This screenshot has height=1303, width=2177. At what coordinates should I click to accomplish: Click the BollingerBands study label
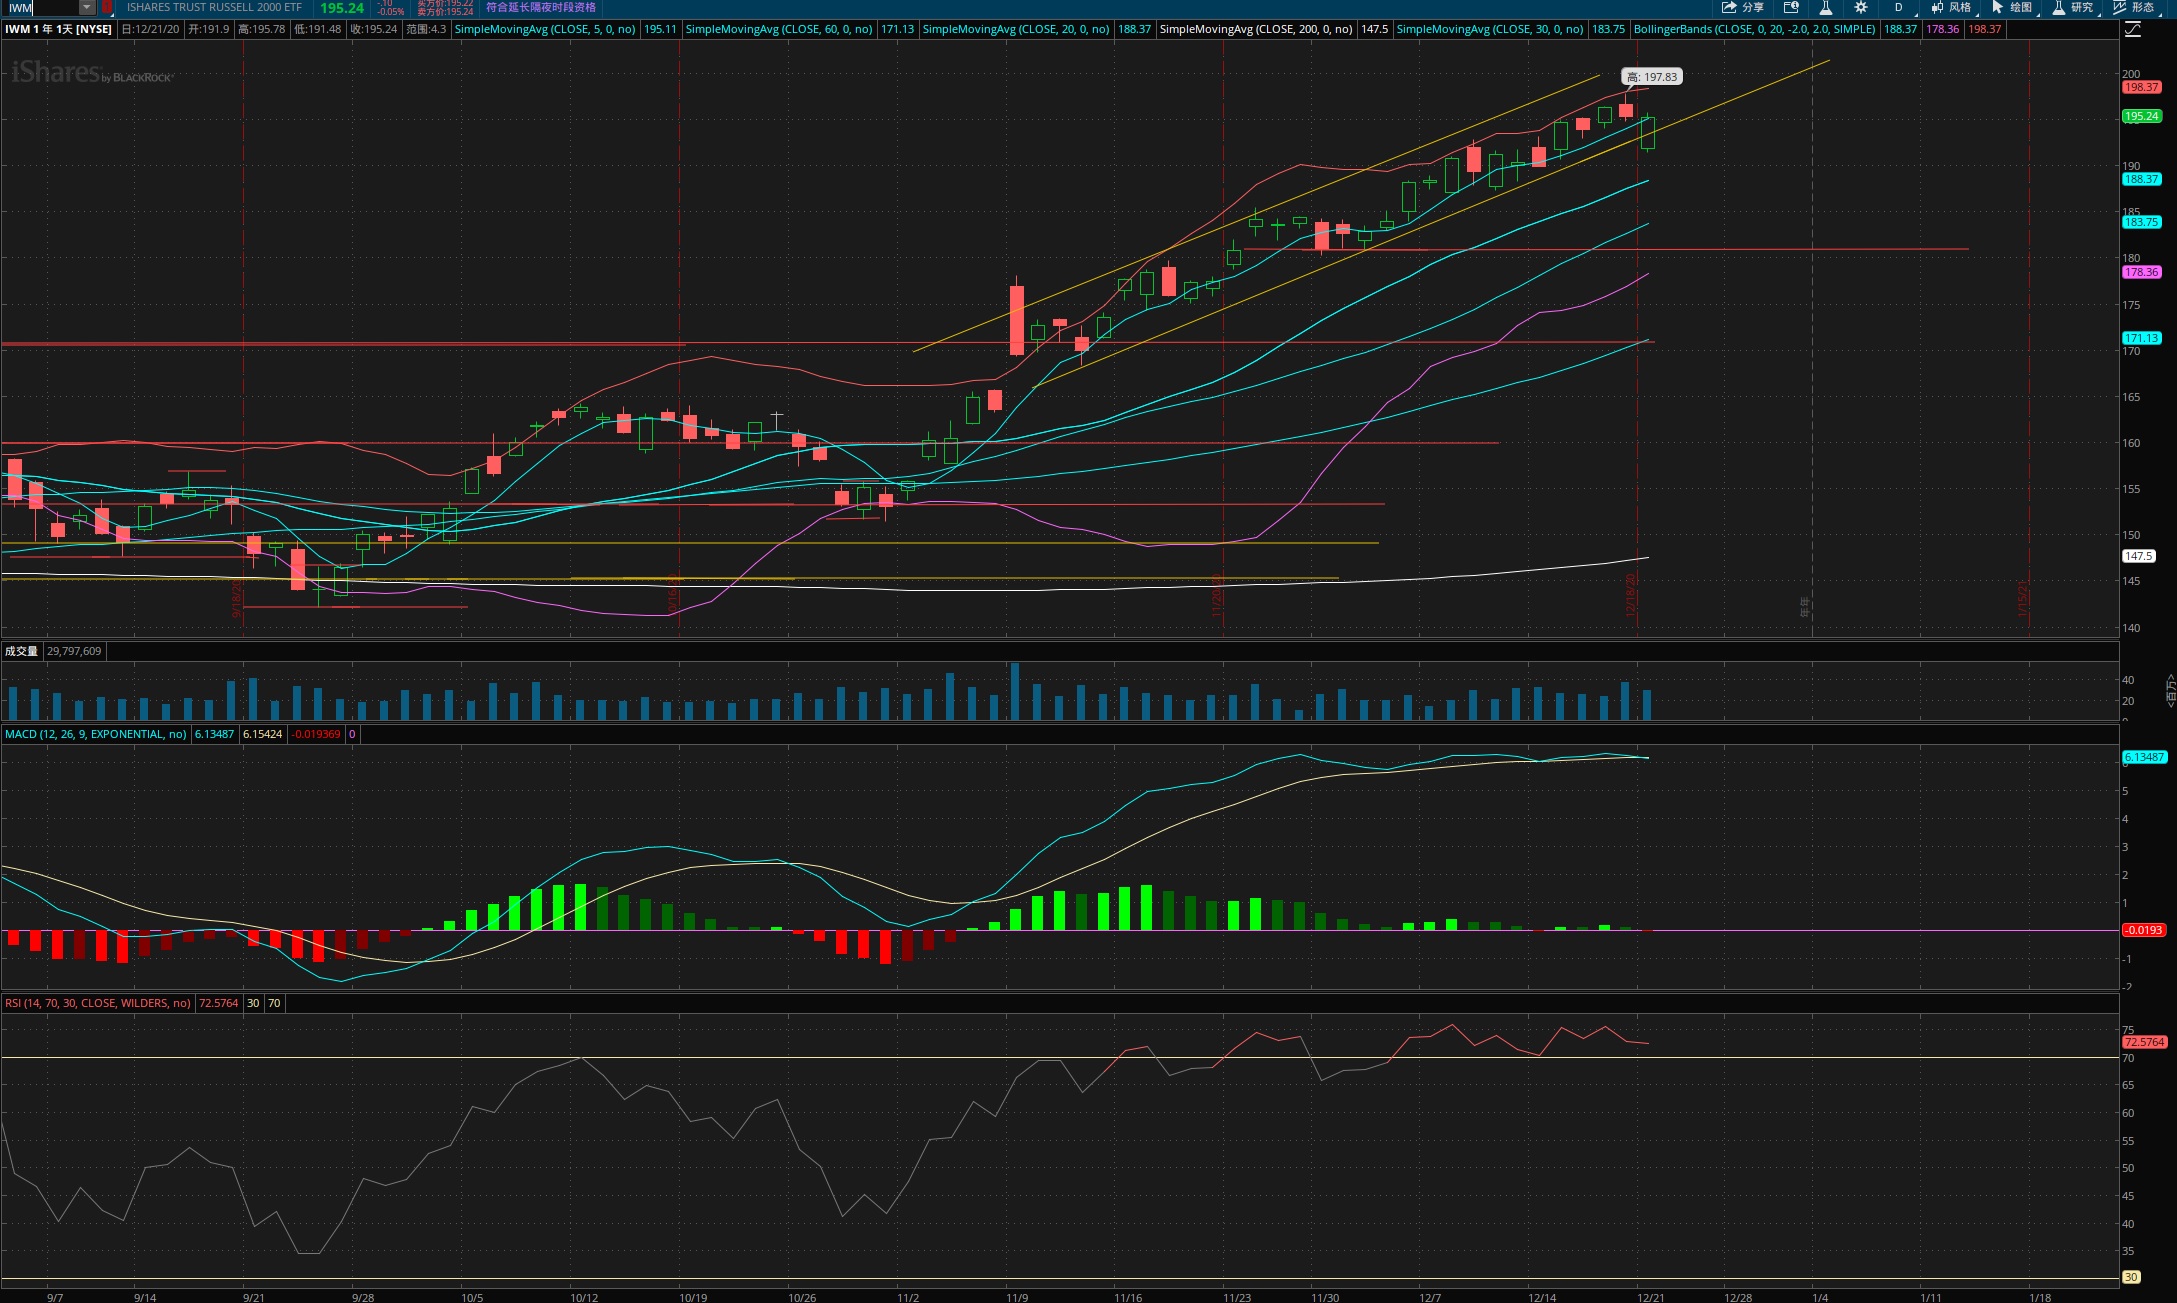click(x=1754, y=29)
